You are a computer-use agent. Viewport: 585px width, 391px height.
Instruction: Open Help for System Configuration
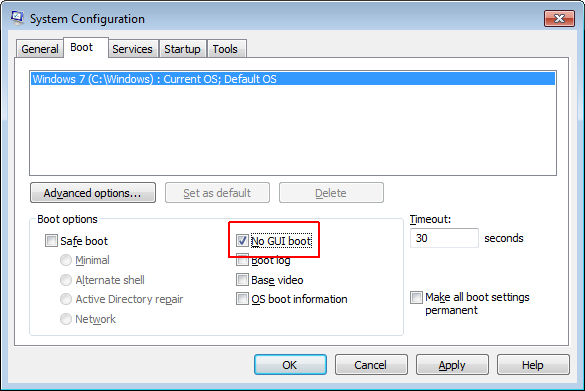pos(533,365)
